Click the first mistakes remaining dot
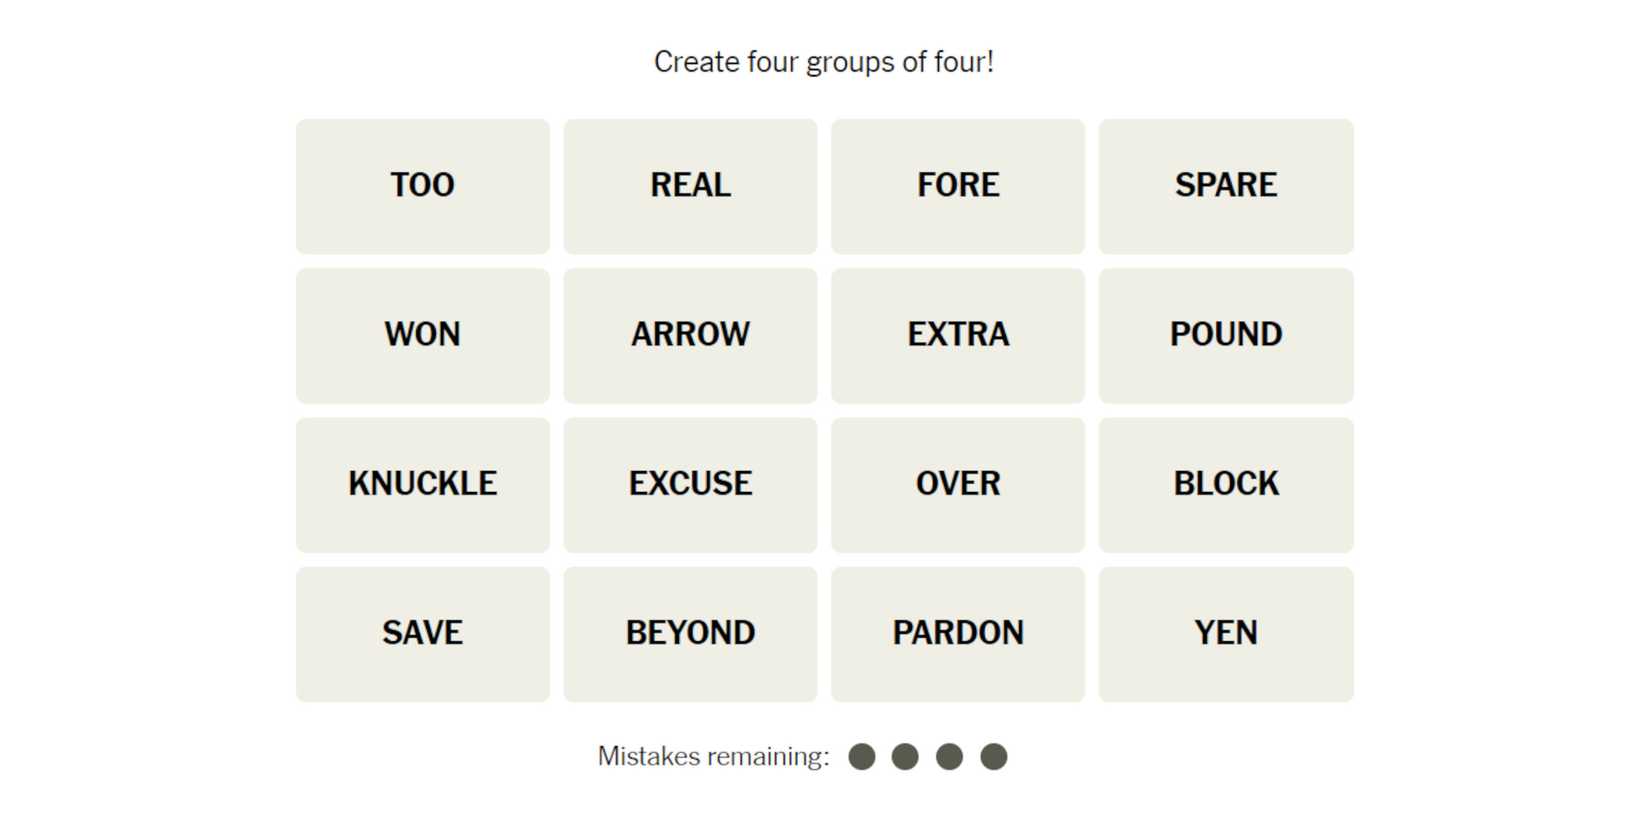The height and width of the screenshot is (825, 1650). coord(861,757)
